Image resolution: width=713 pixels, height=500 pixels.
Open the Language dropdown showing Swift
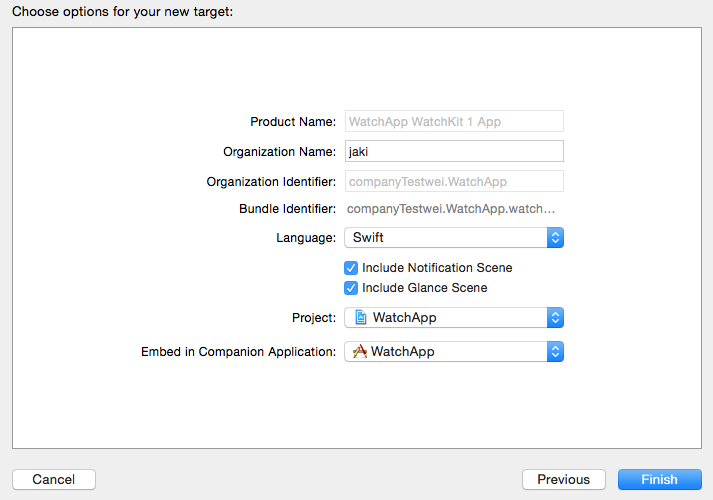coord(447,238)
